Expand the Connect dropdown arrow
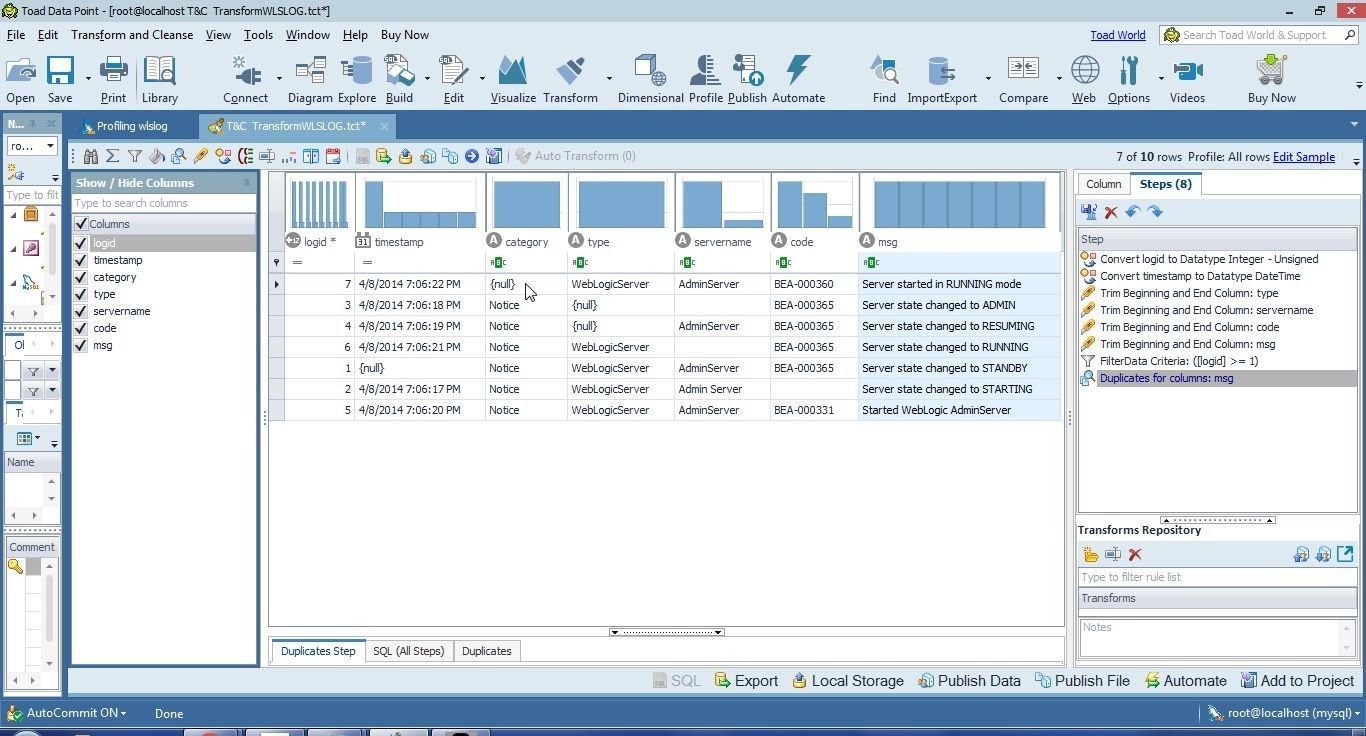Screen dimensions: 1366x736 tap(278, 79)
